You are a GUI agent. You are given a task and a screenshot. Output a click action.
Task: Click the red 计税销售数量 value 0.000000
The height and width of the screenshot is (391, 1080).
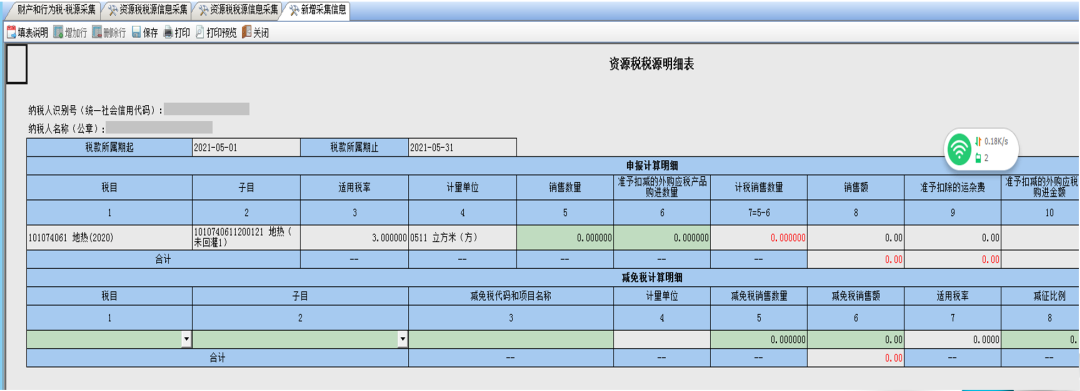click(758, 238)
